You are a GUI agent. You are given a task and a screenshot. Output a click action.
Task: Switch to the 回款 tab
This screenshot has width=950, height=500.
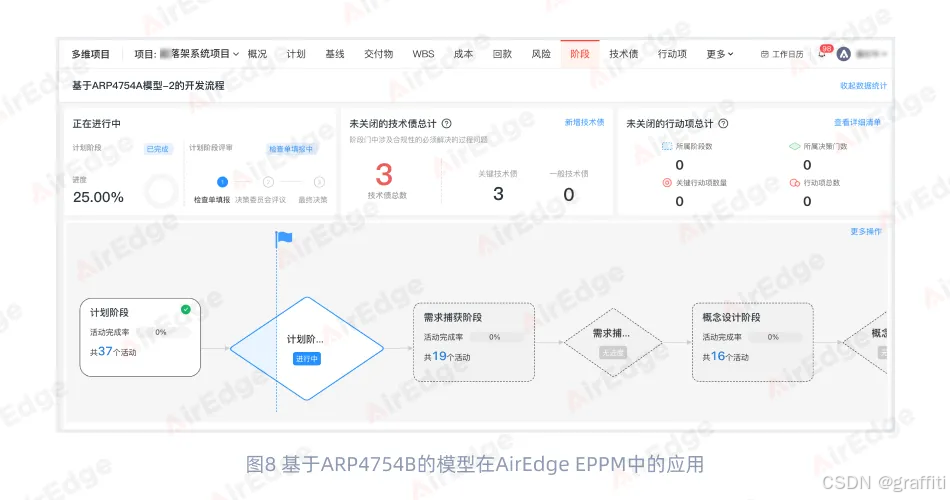(502, 54)
